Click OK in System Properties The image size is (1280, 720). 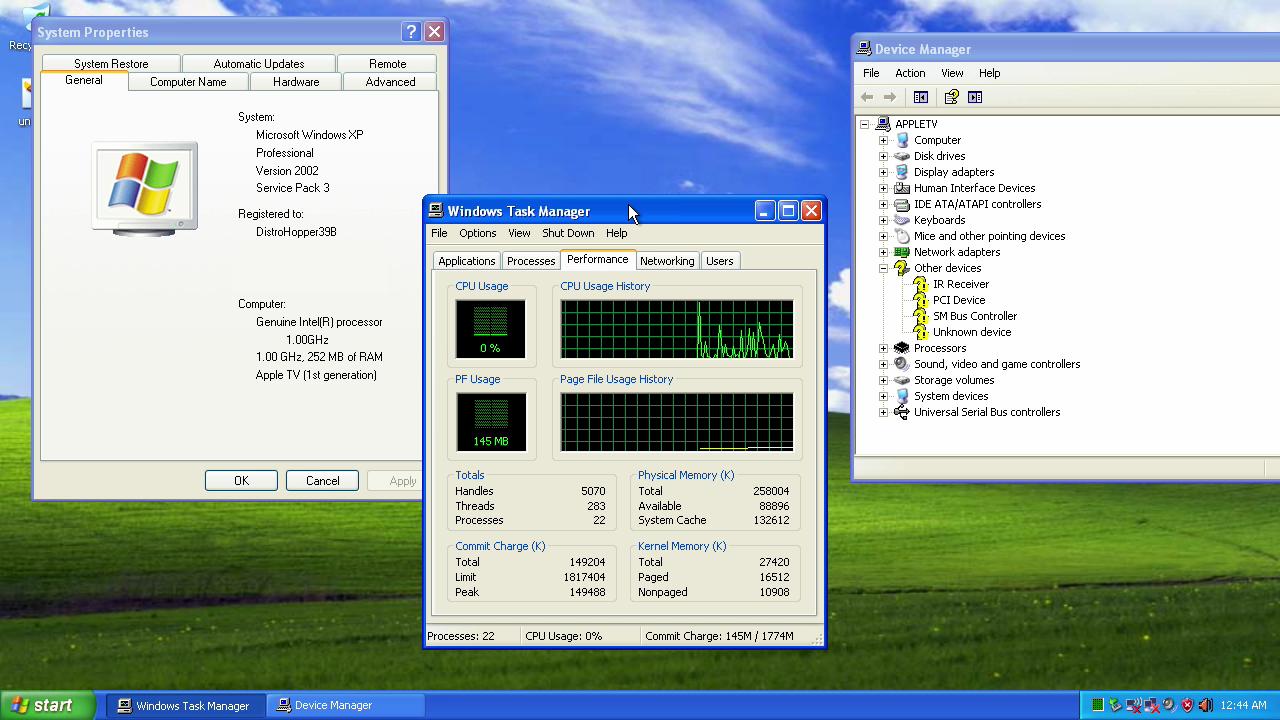click(x=241, y=481)
